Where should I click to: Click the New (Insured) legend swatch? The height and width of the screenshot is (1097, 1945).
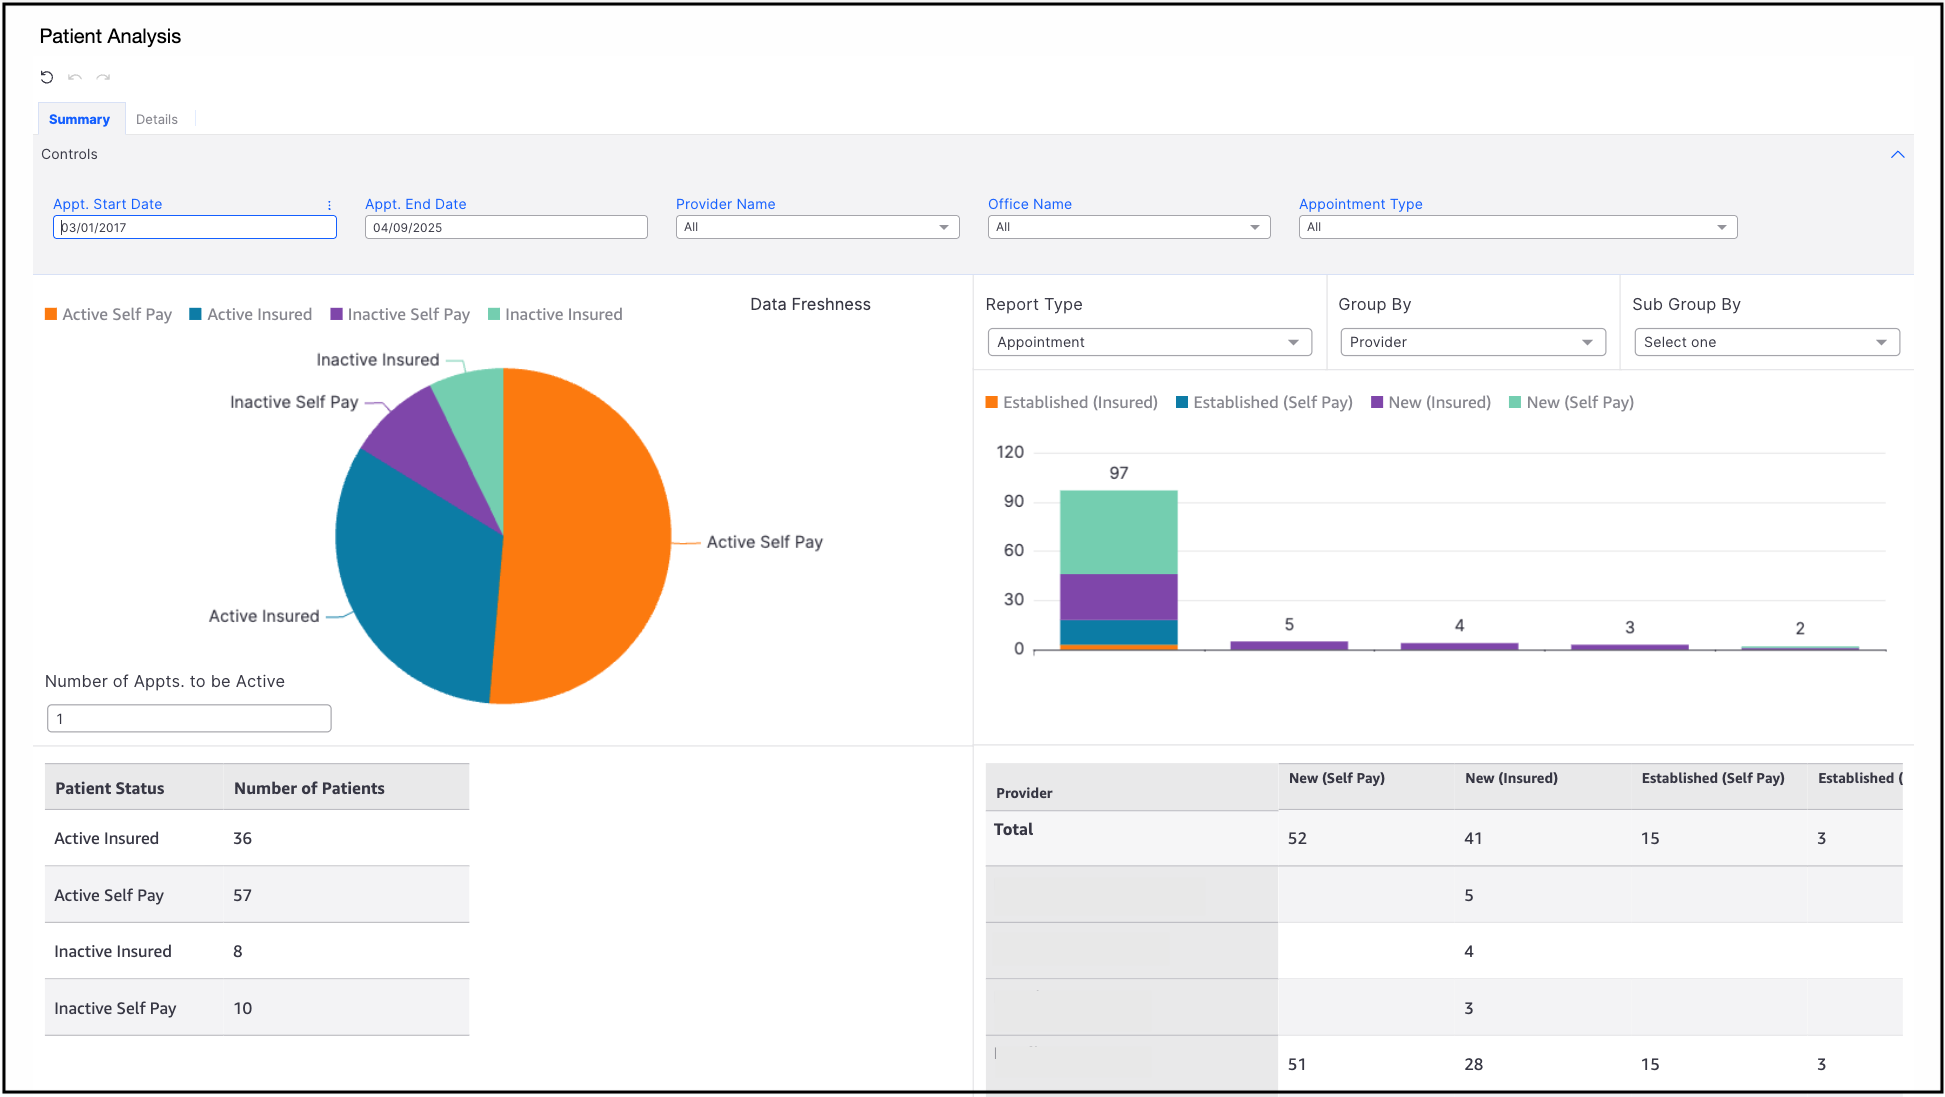pos(1377,402)
